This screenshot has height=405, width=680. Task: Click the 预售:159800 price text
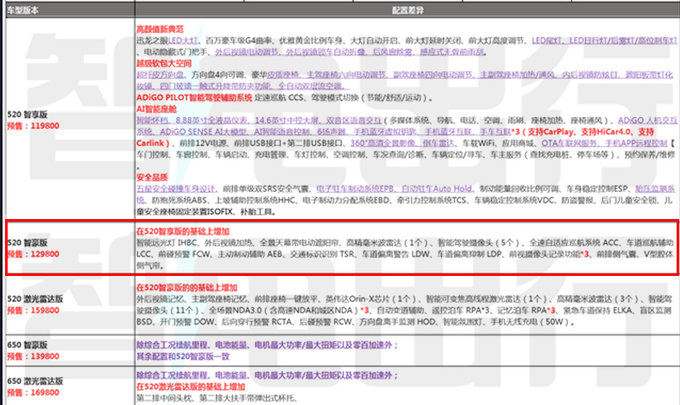point(33,310)
